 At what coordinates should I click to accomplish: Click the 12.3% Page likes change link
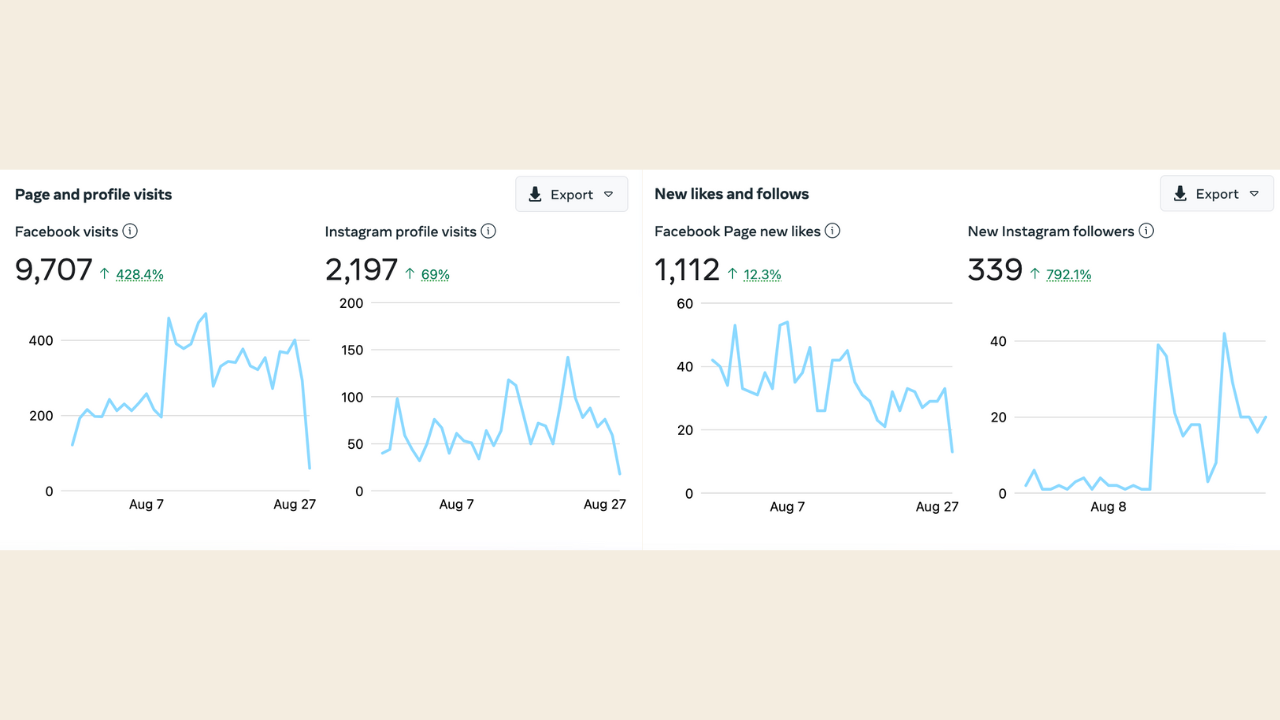click(x=762, y=274)
